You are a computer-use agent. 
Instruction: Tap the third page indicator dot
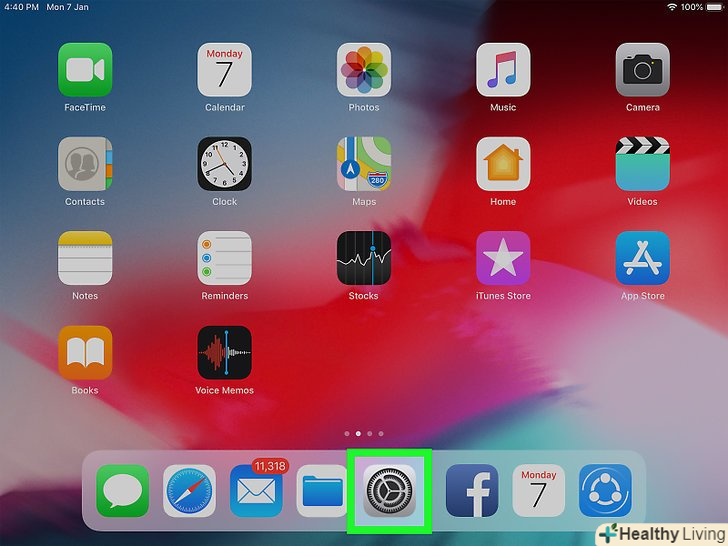(x=370, y=434)
